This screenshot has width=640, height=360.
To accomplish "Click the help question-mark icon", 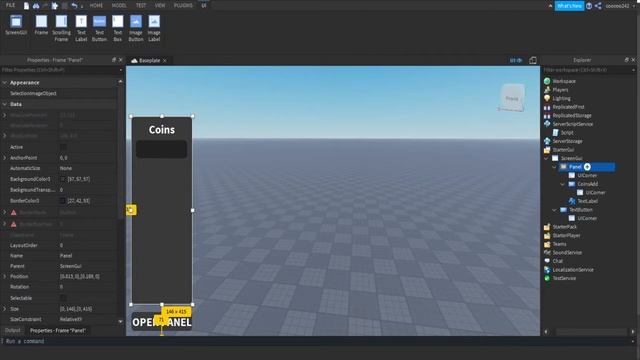I will pyautogui.click(x=589, y=6).
